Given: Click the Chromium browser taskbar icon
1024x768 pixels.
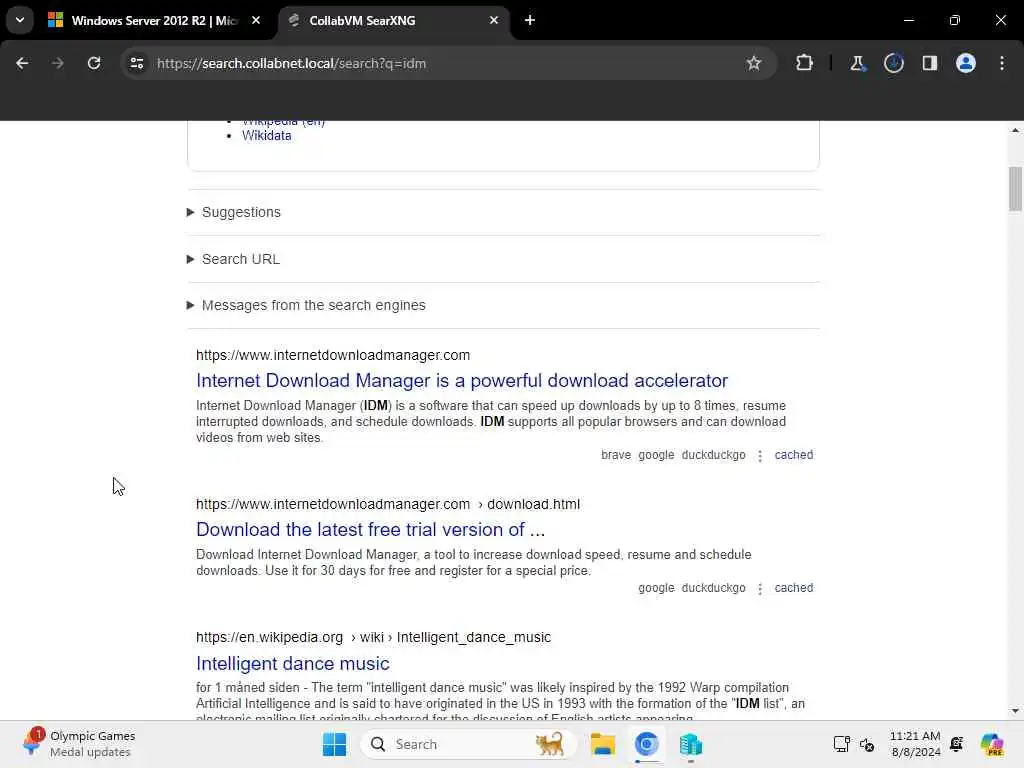Looking at the screenshot, I should pyautogui.click(x=647, y=744).
